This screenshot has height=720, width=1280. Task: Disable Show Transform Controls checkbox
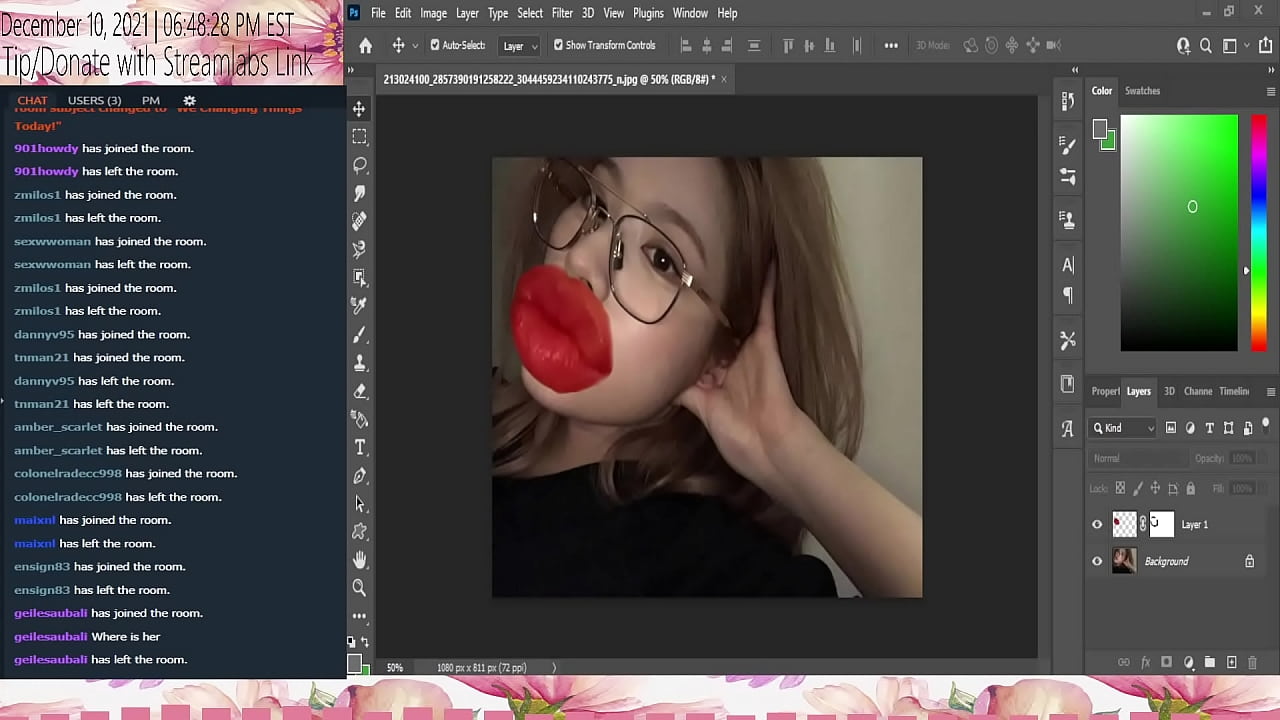558,45
